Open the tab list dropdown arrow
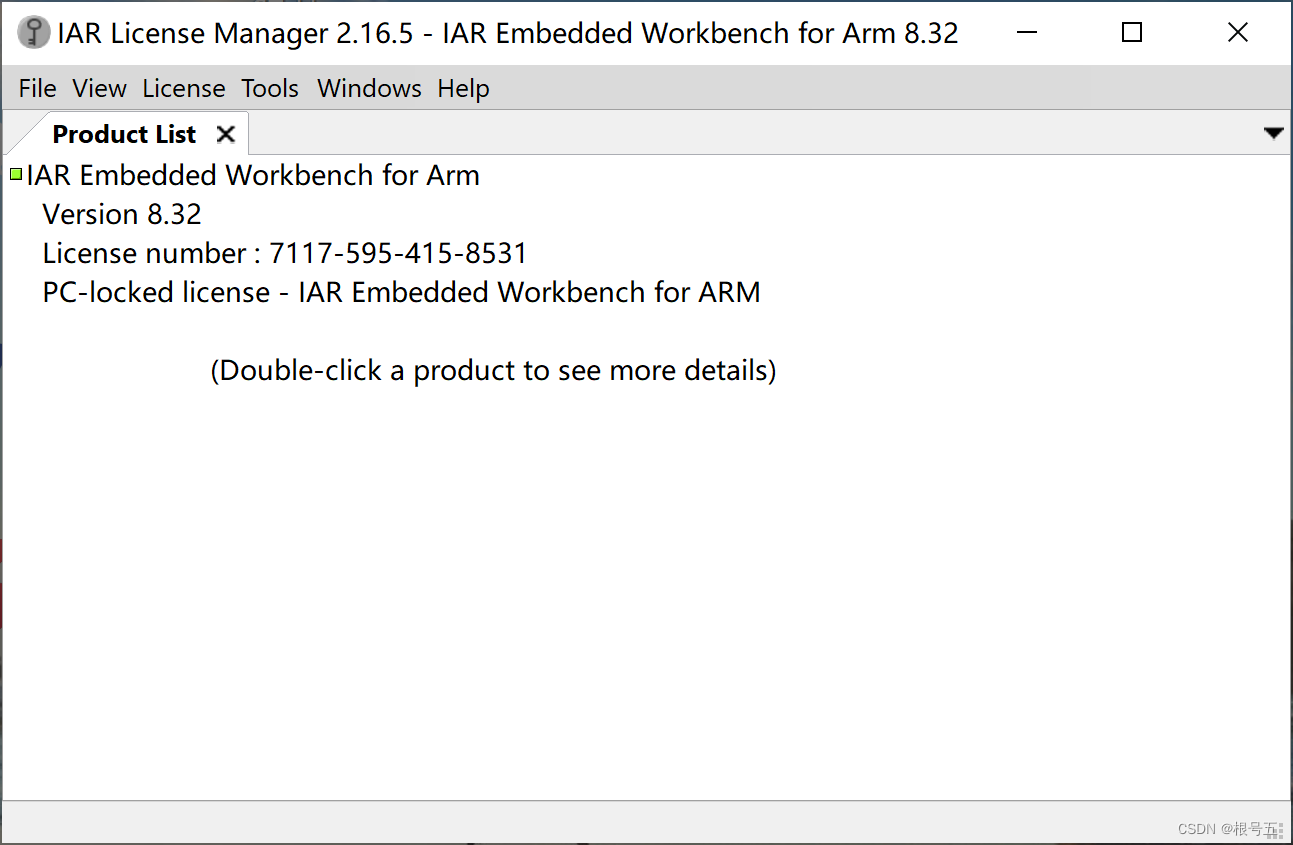Screen dimensions: 1293x845 click(1273, 133)
